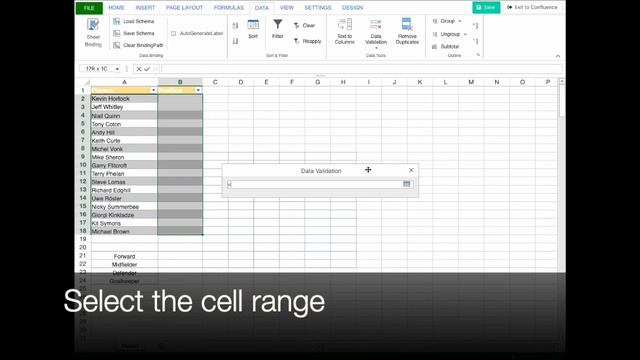Viewport: 640px width, 360px height.
Task: Open the Outline group dialog launcher
Action: tap(478, 55)
